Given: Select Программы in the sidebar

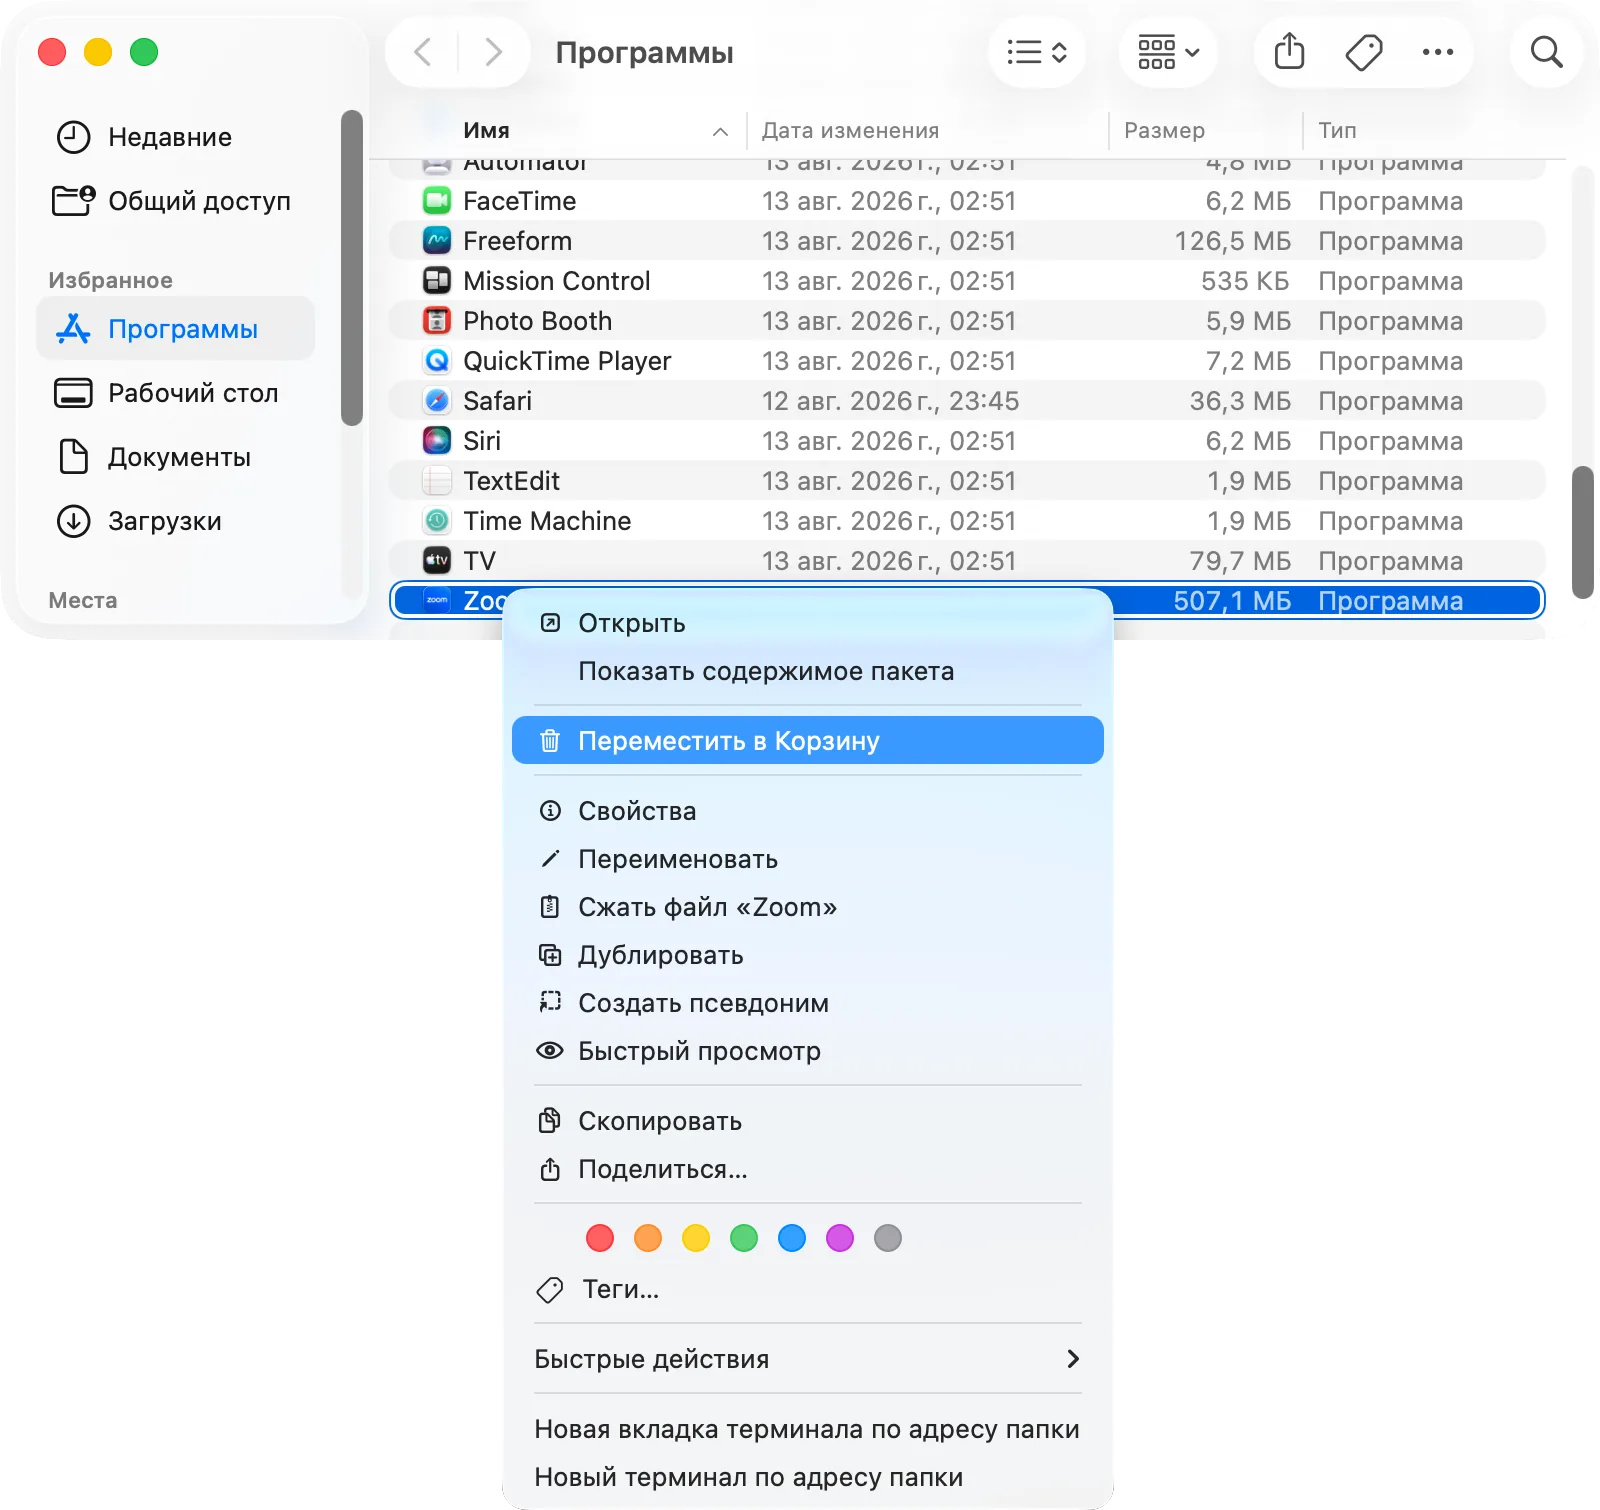Looking at the screenshot, I should click(x=176, y=329).
